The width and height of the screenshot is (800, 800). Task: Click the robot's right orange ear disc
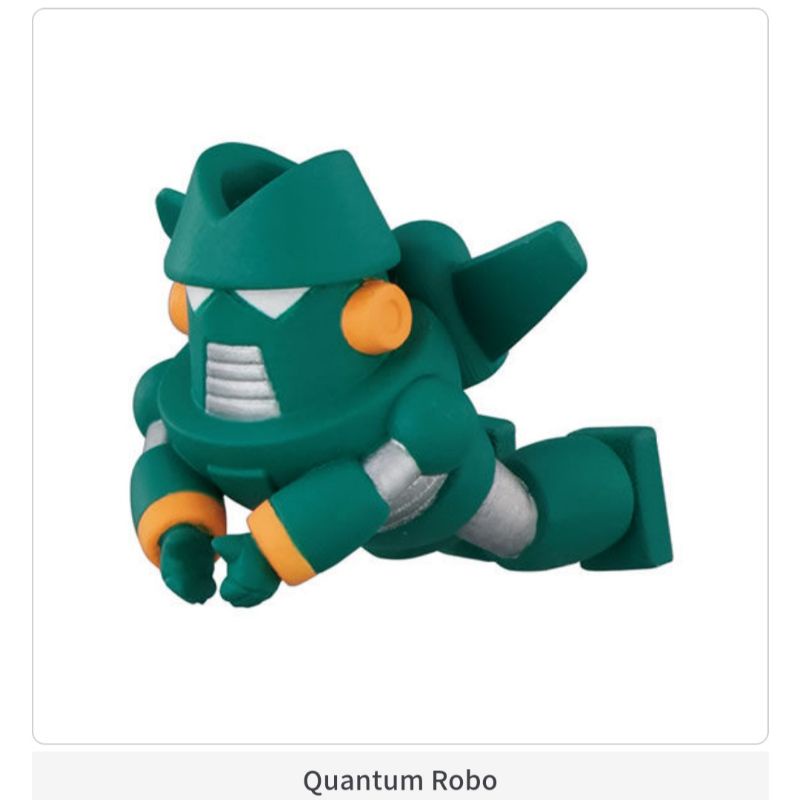pyautogui.click(x=377, y=317)
